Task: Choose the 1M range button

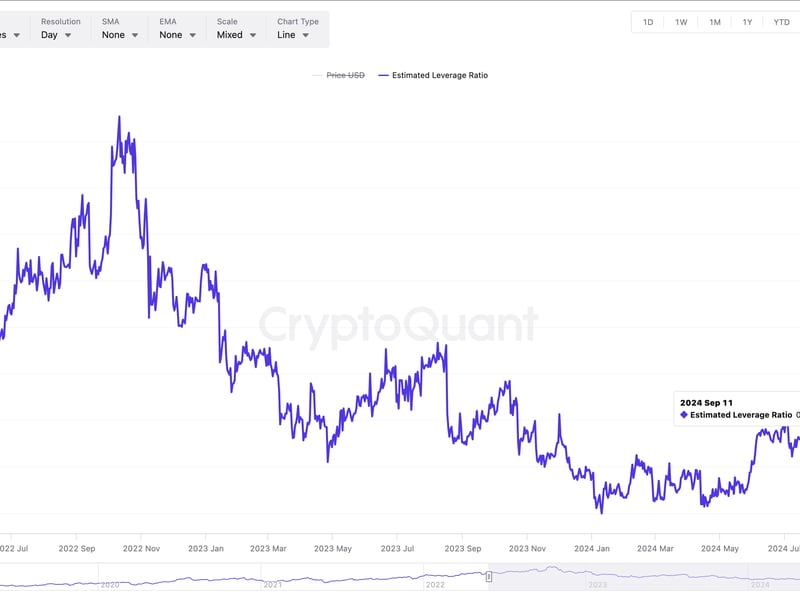Action: point(715,22)
